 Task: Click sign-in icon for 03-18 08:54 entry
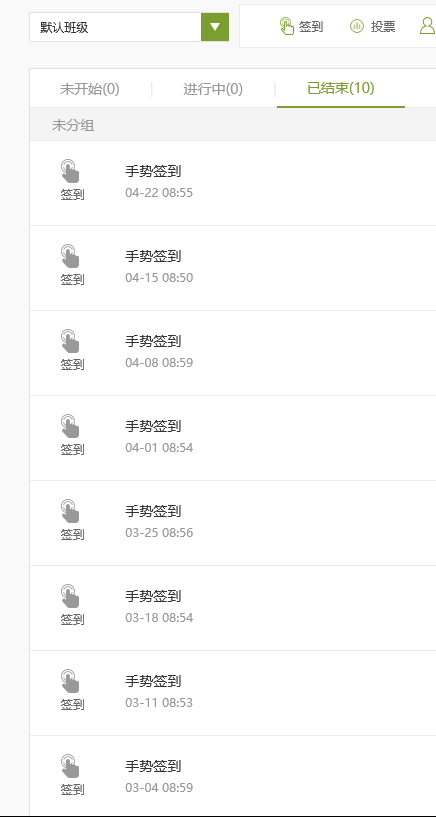click(x=70, y=596)
